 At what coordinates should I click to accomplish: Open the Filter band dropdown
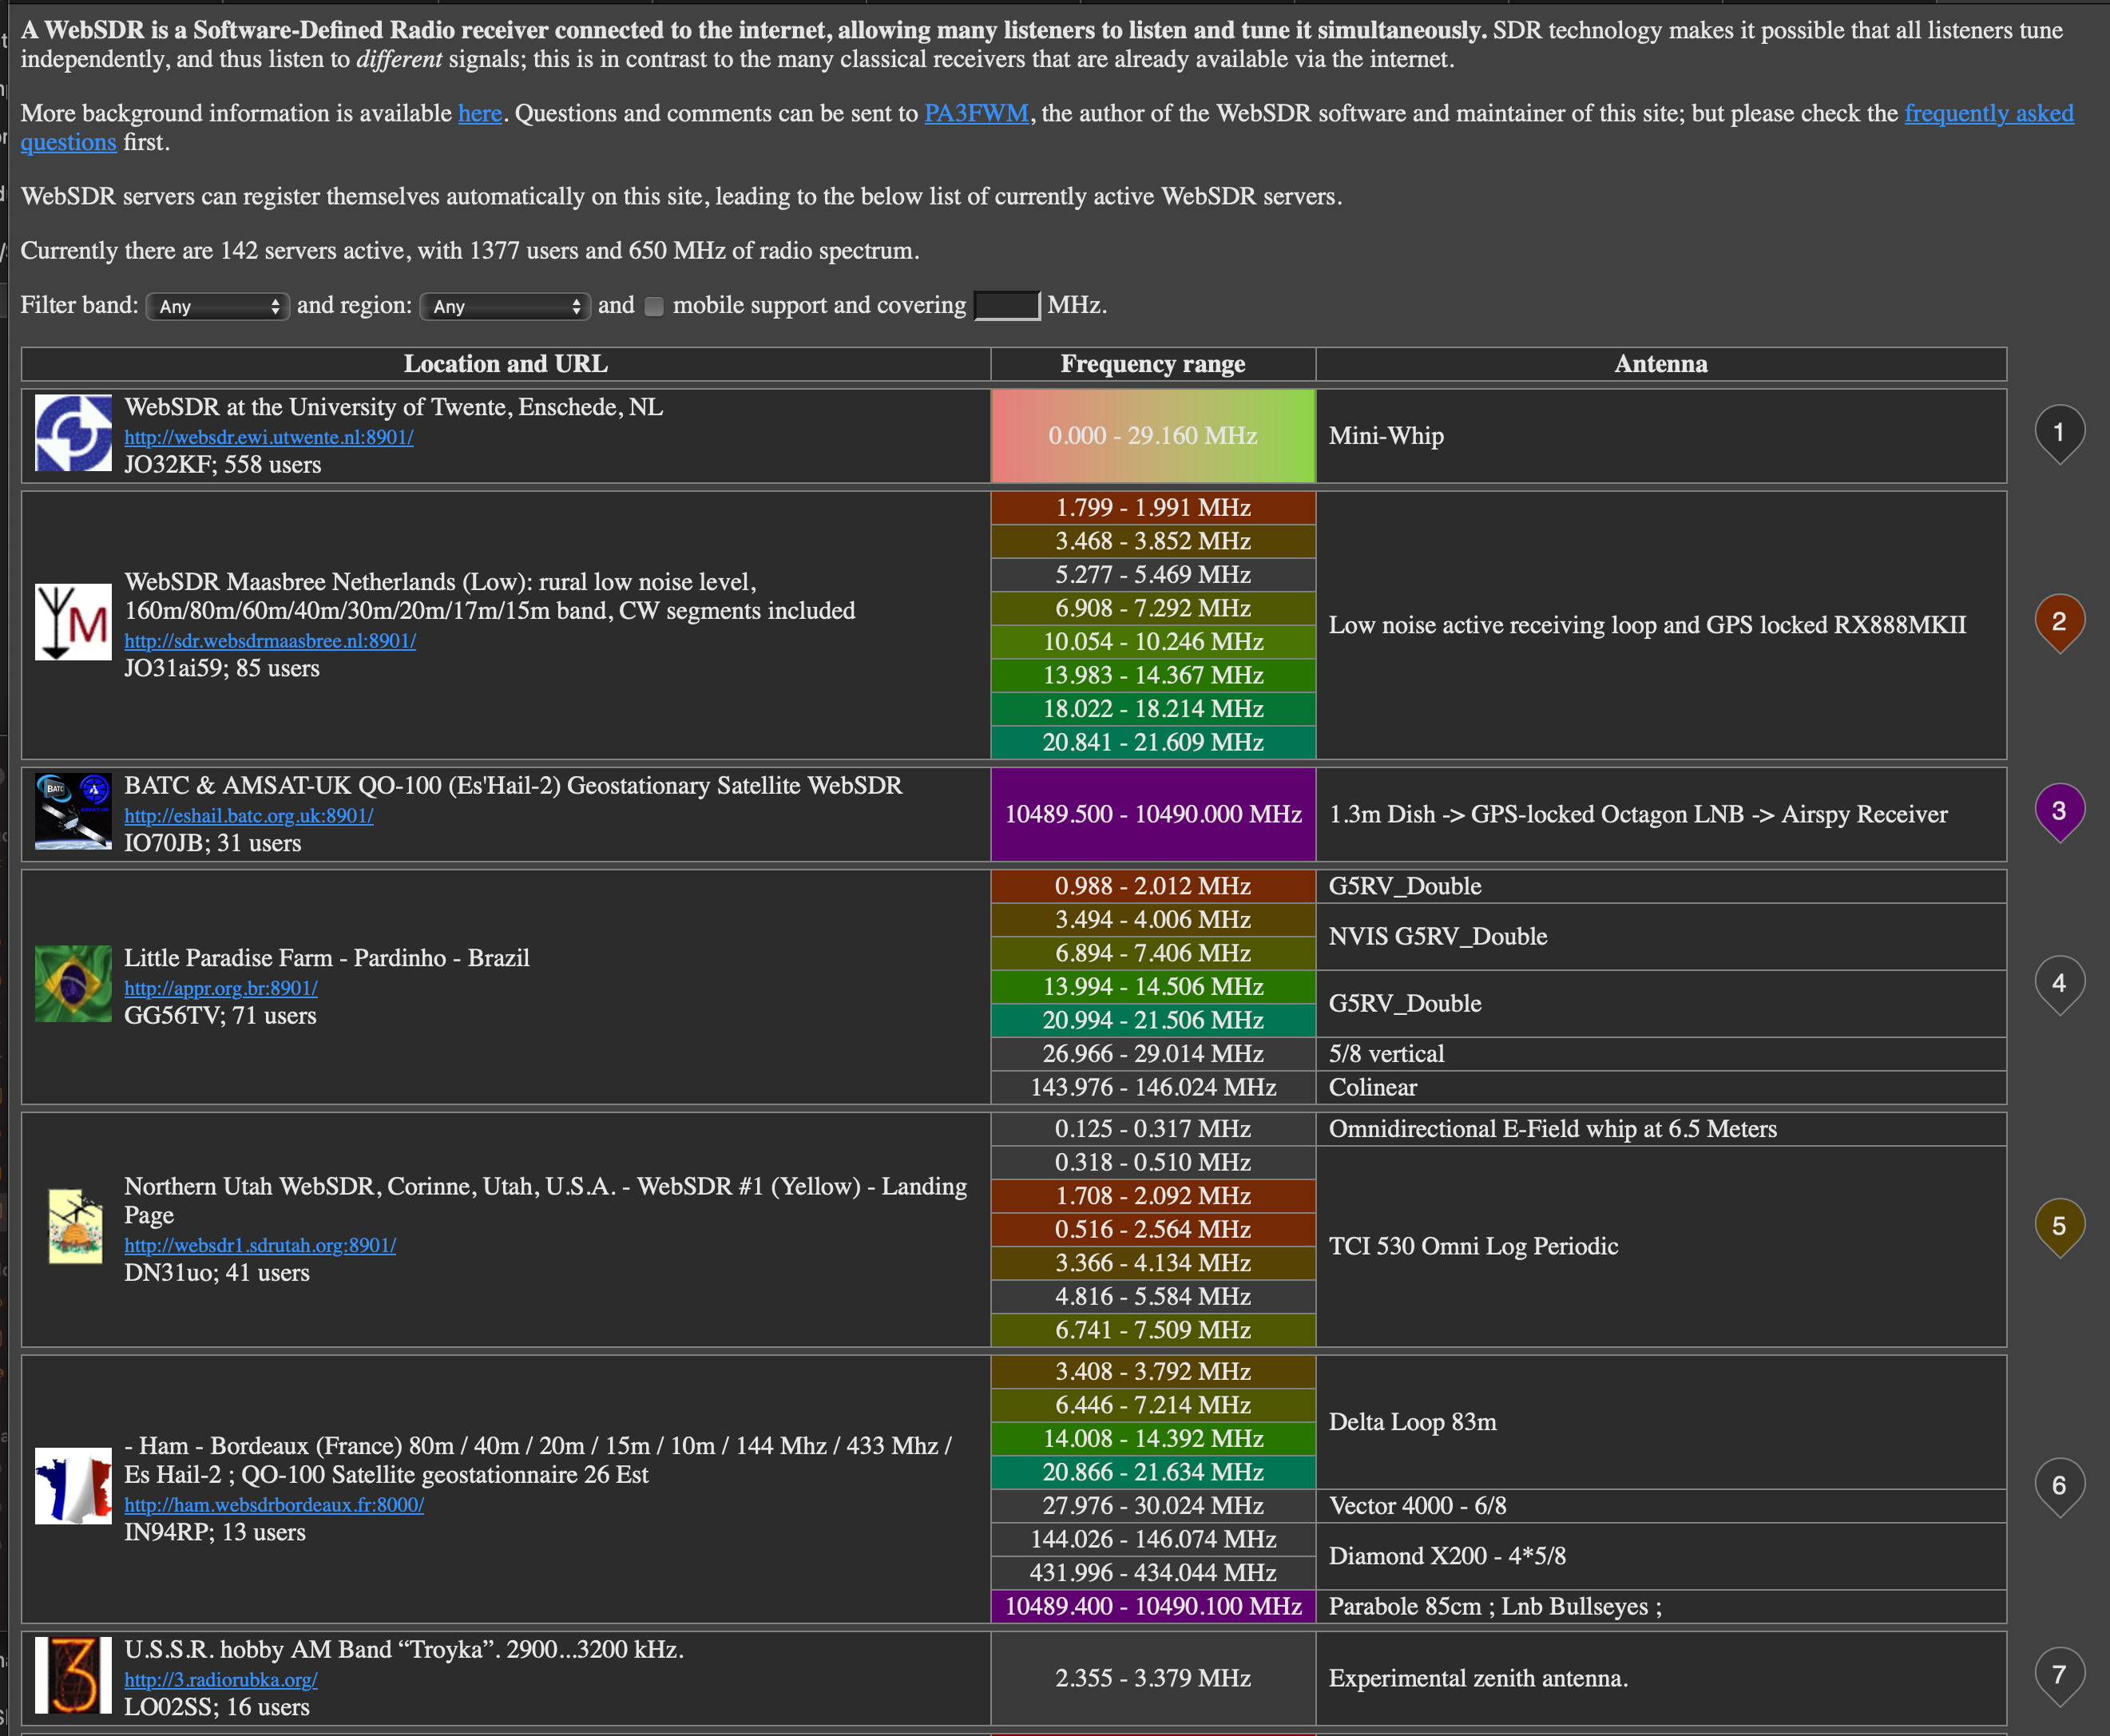[218, 306]
